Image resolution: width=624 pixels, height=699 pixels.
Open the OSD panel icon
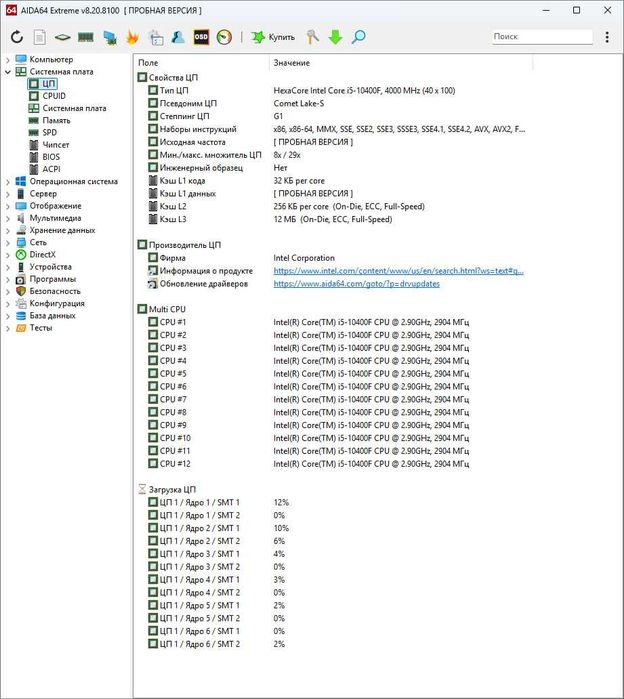(201, 37)
